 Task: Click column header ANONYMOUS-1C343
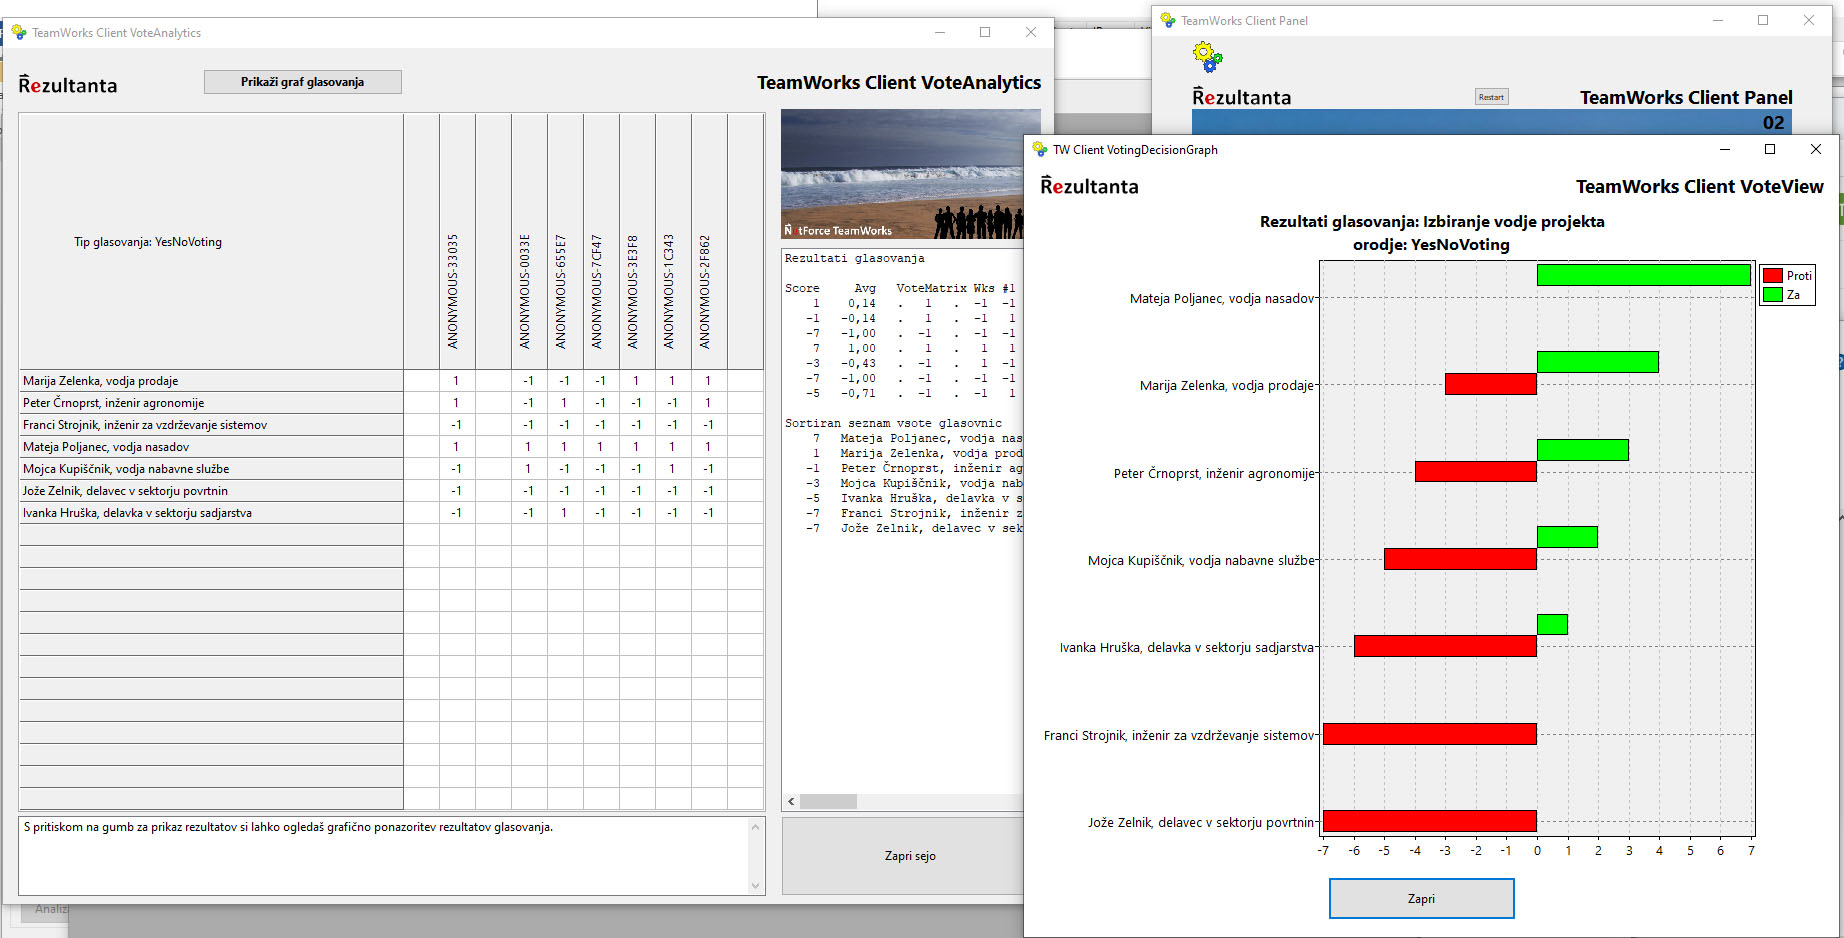pyautogui.click(x=672, y=241)
